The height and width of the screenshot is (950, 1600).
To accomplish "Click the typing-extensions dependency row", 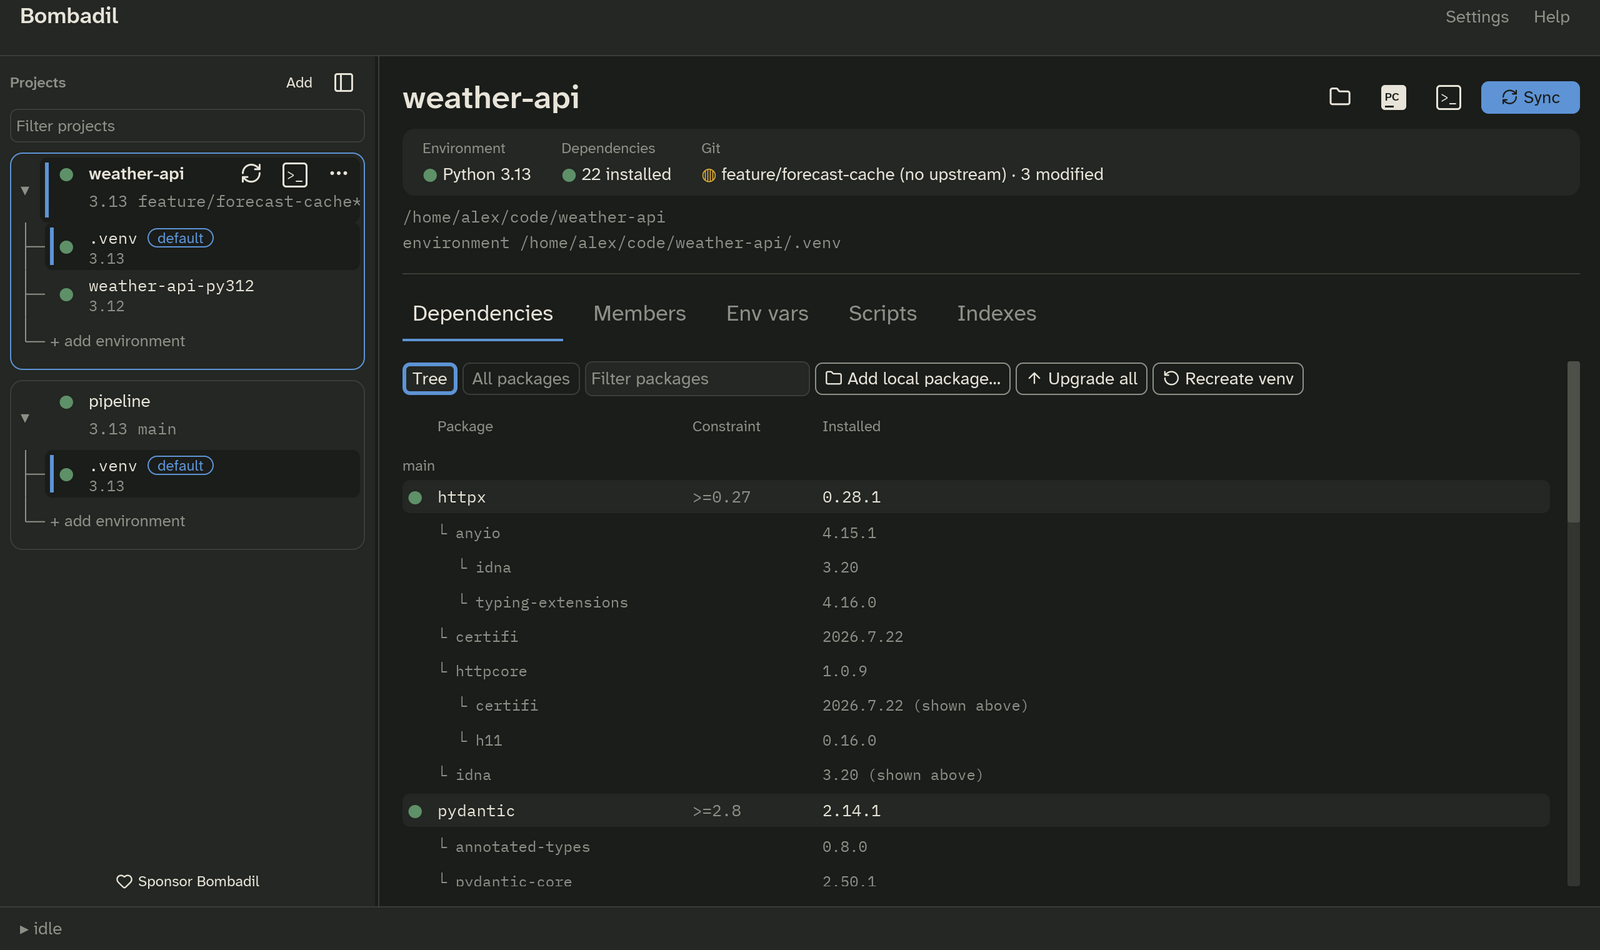I will click(976, 602).
